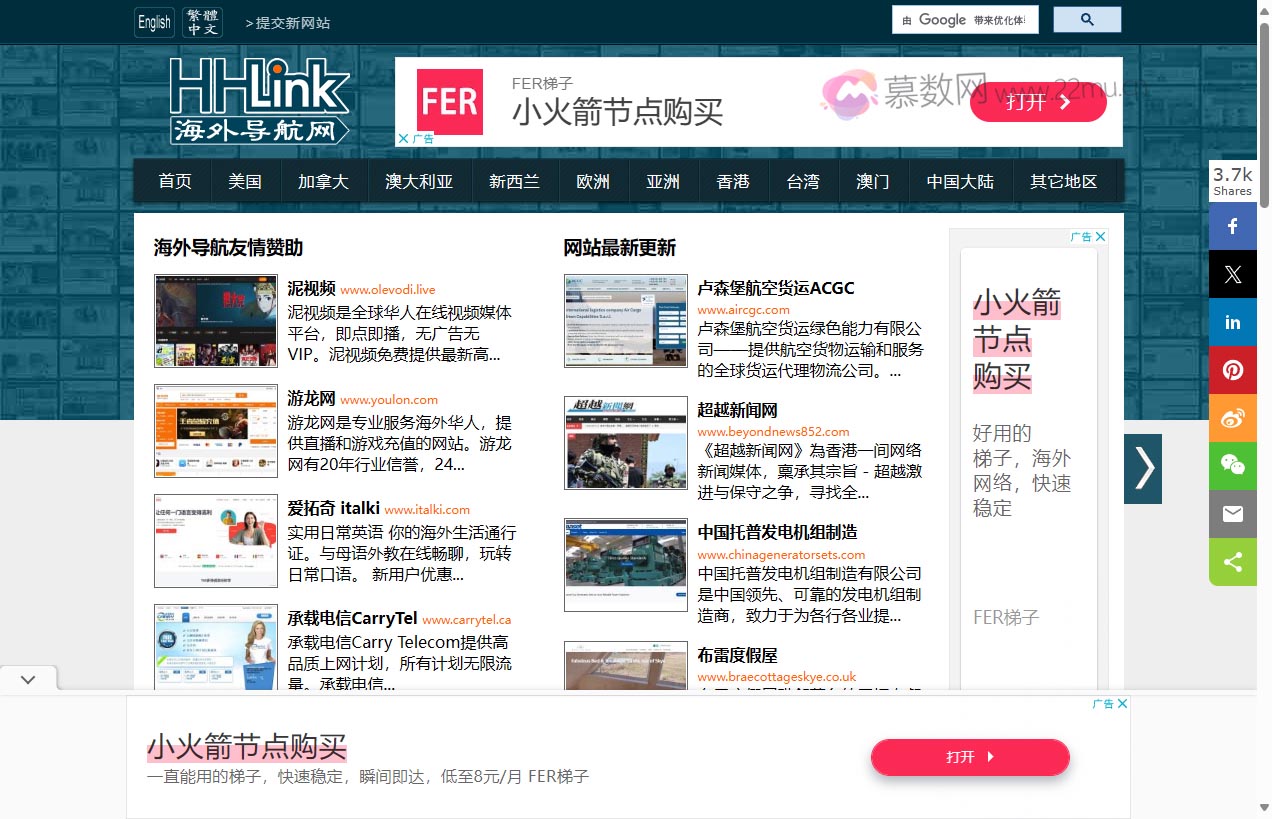The height and width of the screenshot is (819, 1272).
Task: Open more sharing options
Action: coord(1232,562)
